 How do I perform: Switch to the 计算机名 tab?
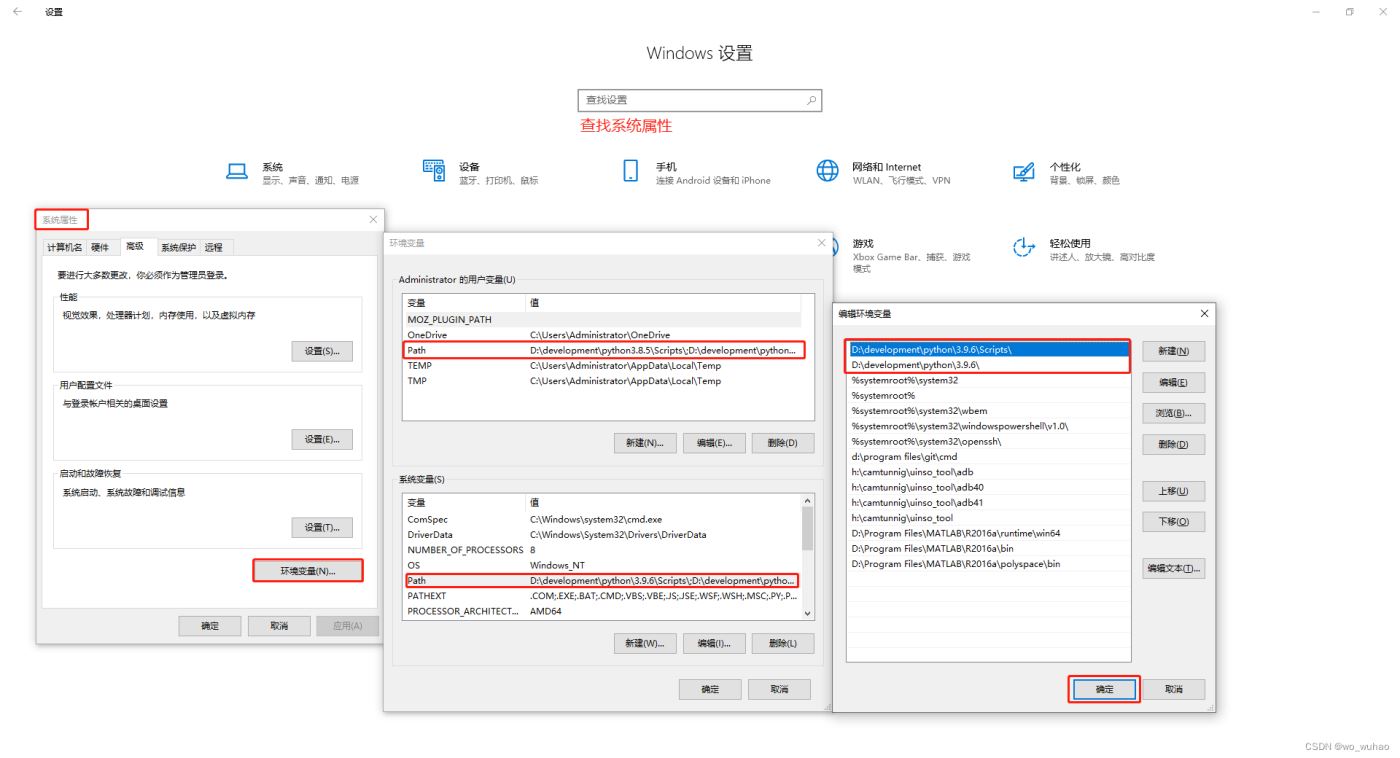click(64, 246)
